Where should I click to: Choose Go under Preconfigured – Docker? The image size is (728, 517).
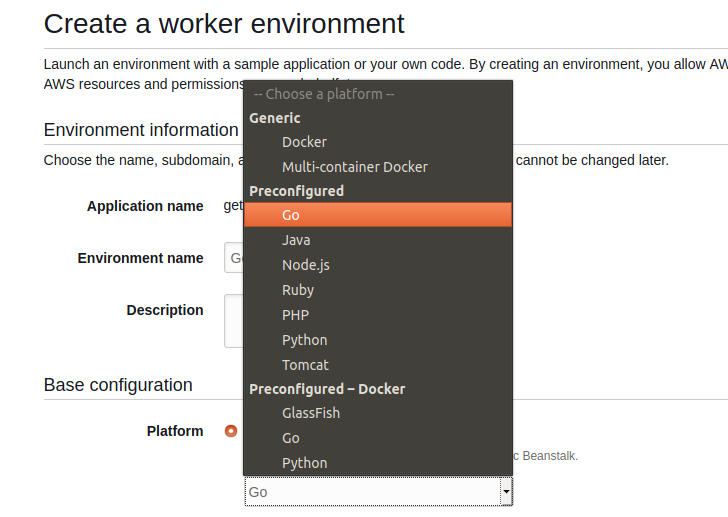(291, 438)
